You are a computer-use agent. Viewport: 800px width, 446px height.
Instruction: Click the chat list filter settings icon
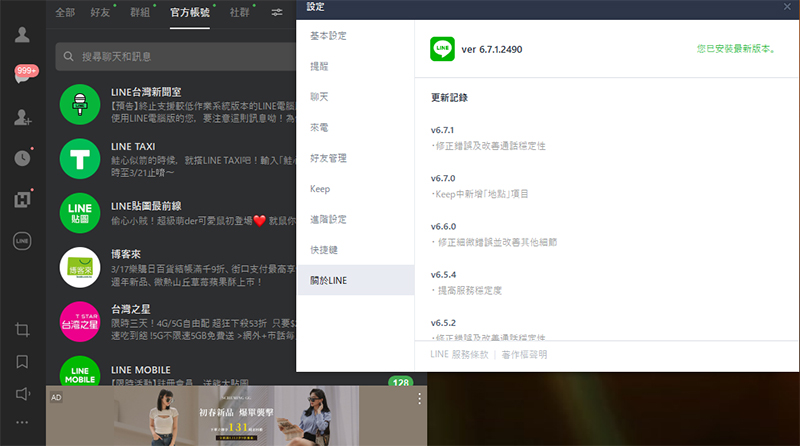point(277,12)
